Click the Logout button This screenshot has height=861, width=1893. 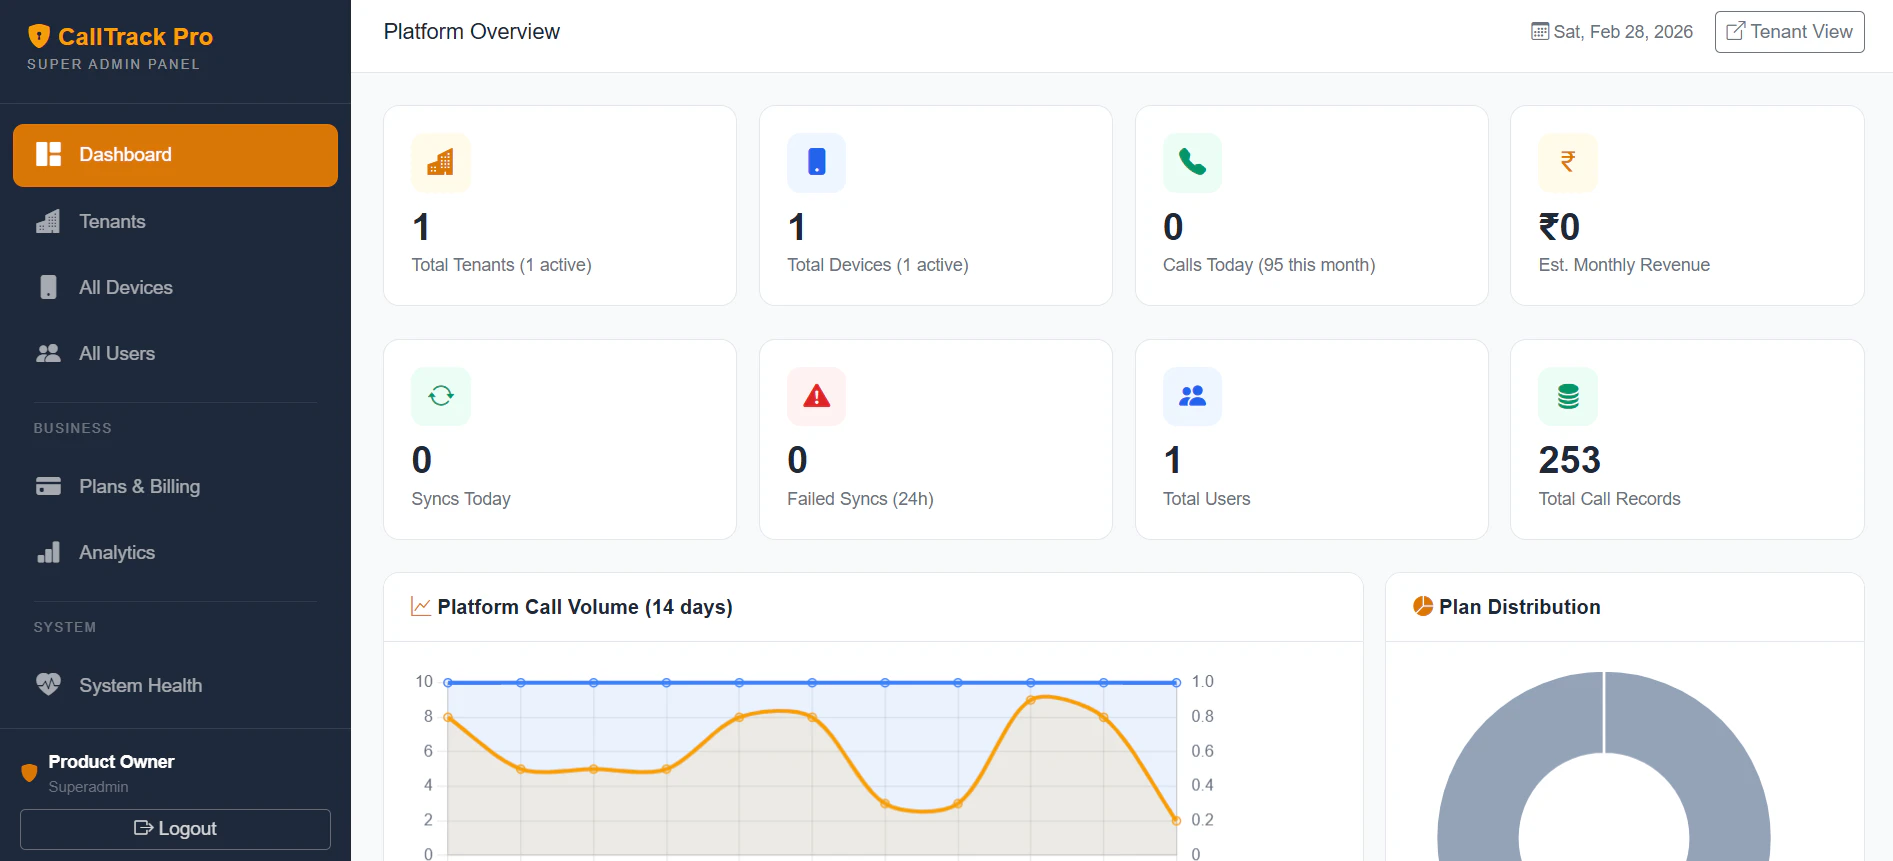click(x=175, y=829)
